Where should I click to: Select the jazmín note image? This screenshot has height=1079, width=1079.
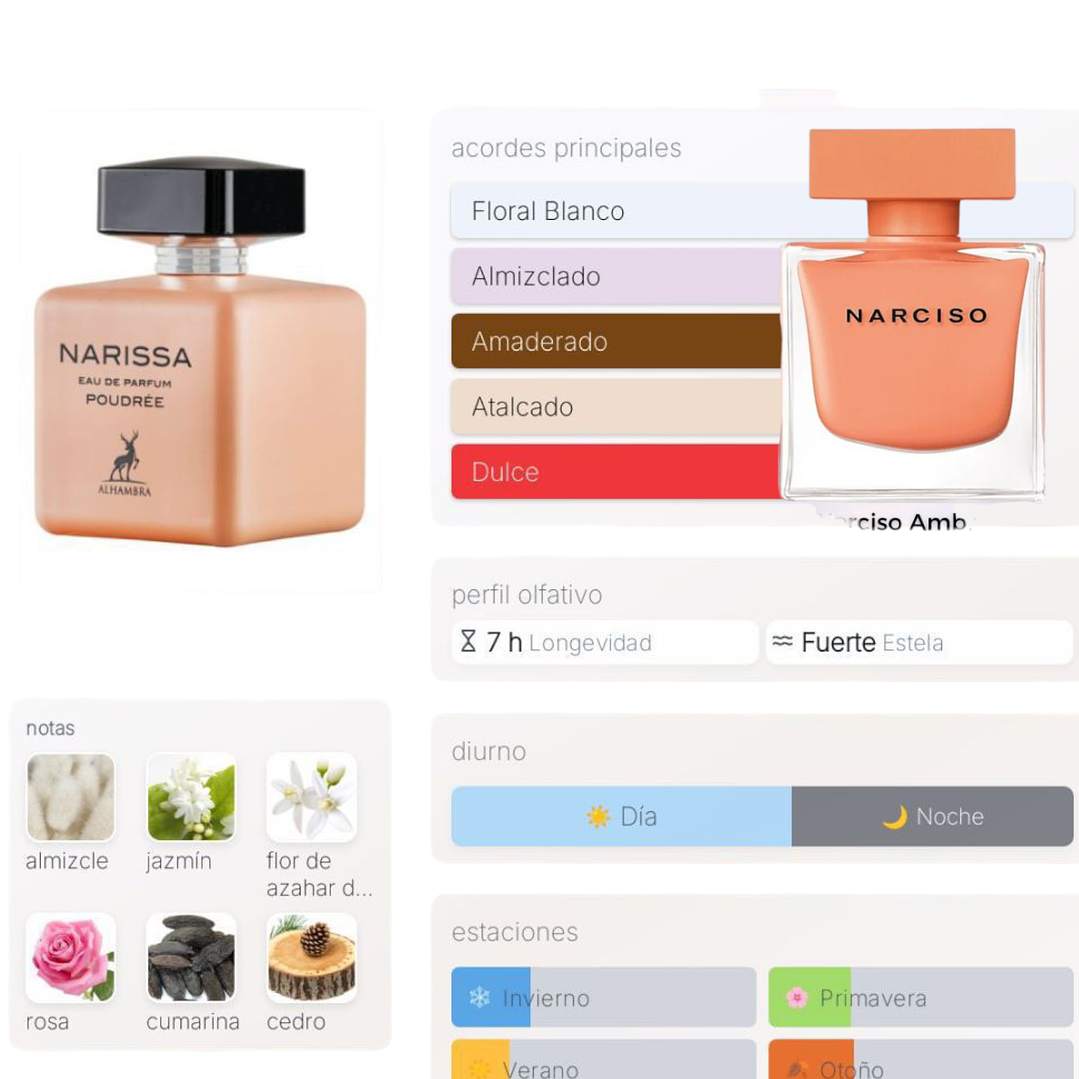point(191,797)
